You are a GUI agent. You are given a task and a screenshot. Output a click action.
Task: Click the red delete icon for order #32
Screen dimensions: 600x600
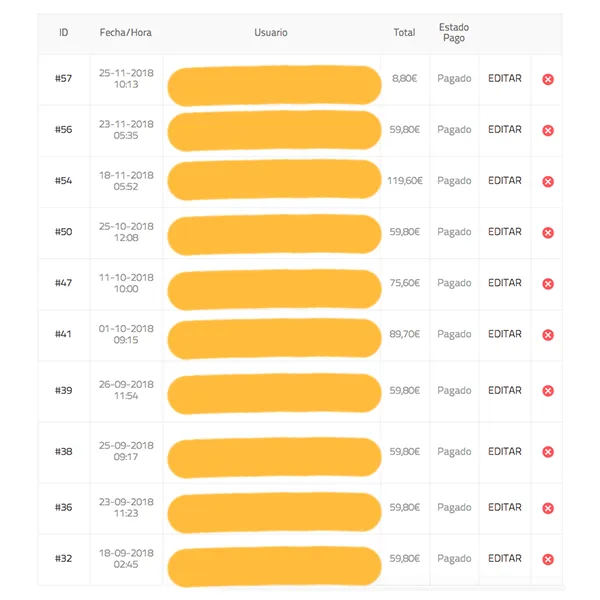click(548, 559)
